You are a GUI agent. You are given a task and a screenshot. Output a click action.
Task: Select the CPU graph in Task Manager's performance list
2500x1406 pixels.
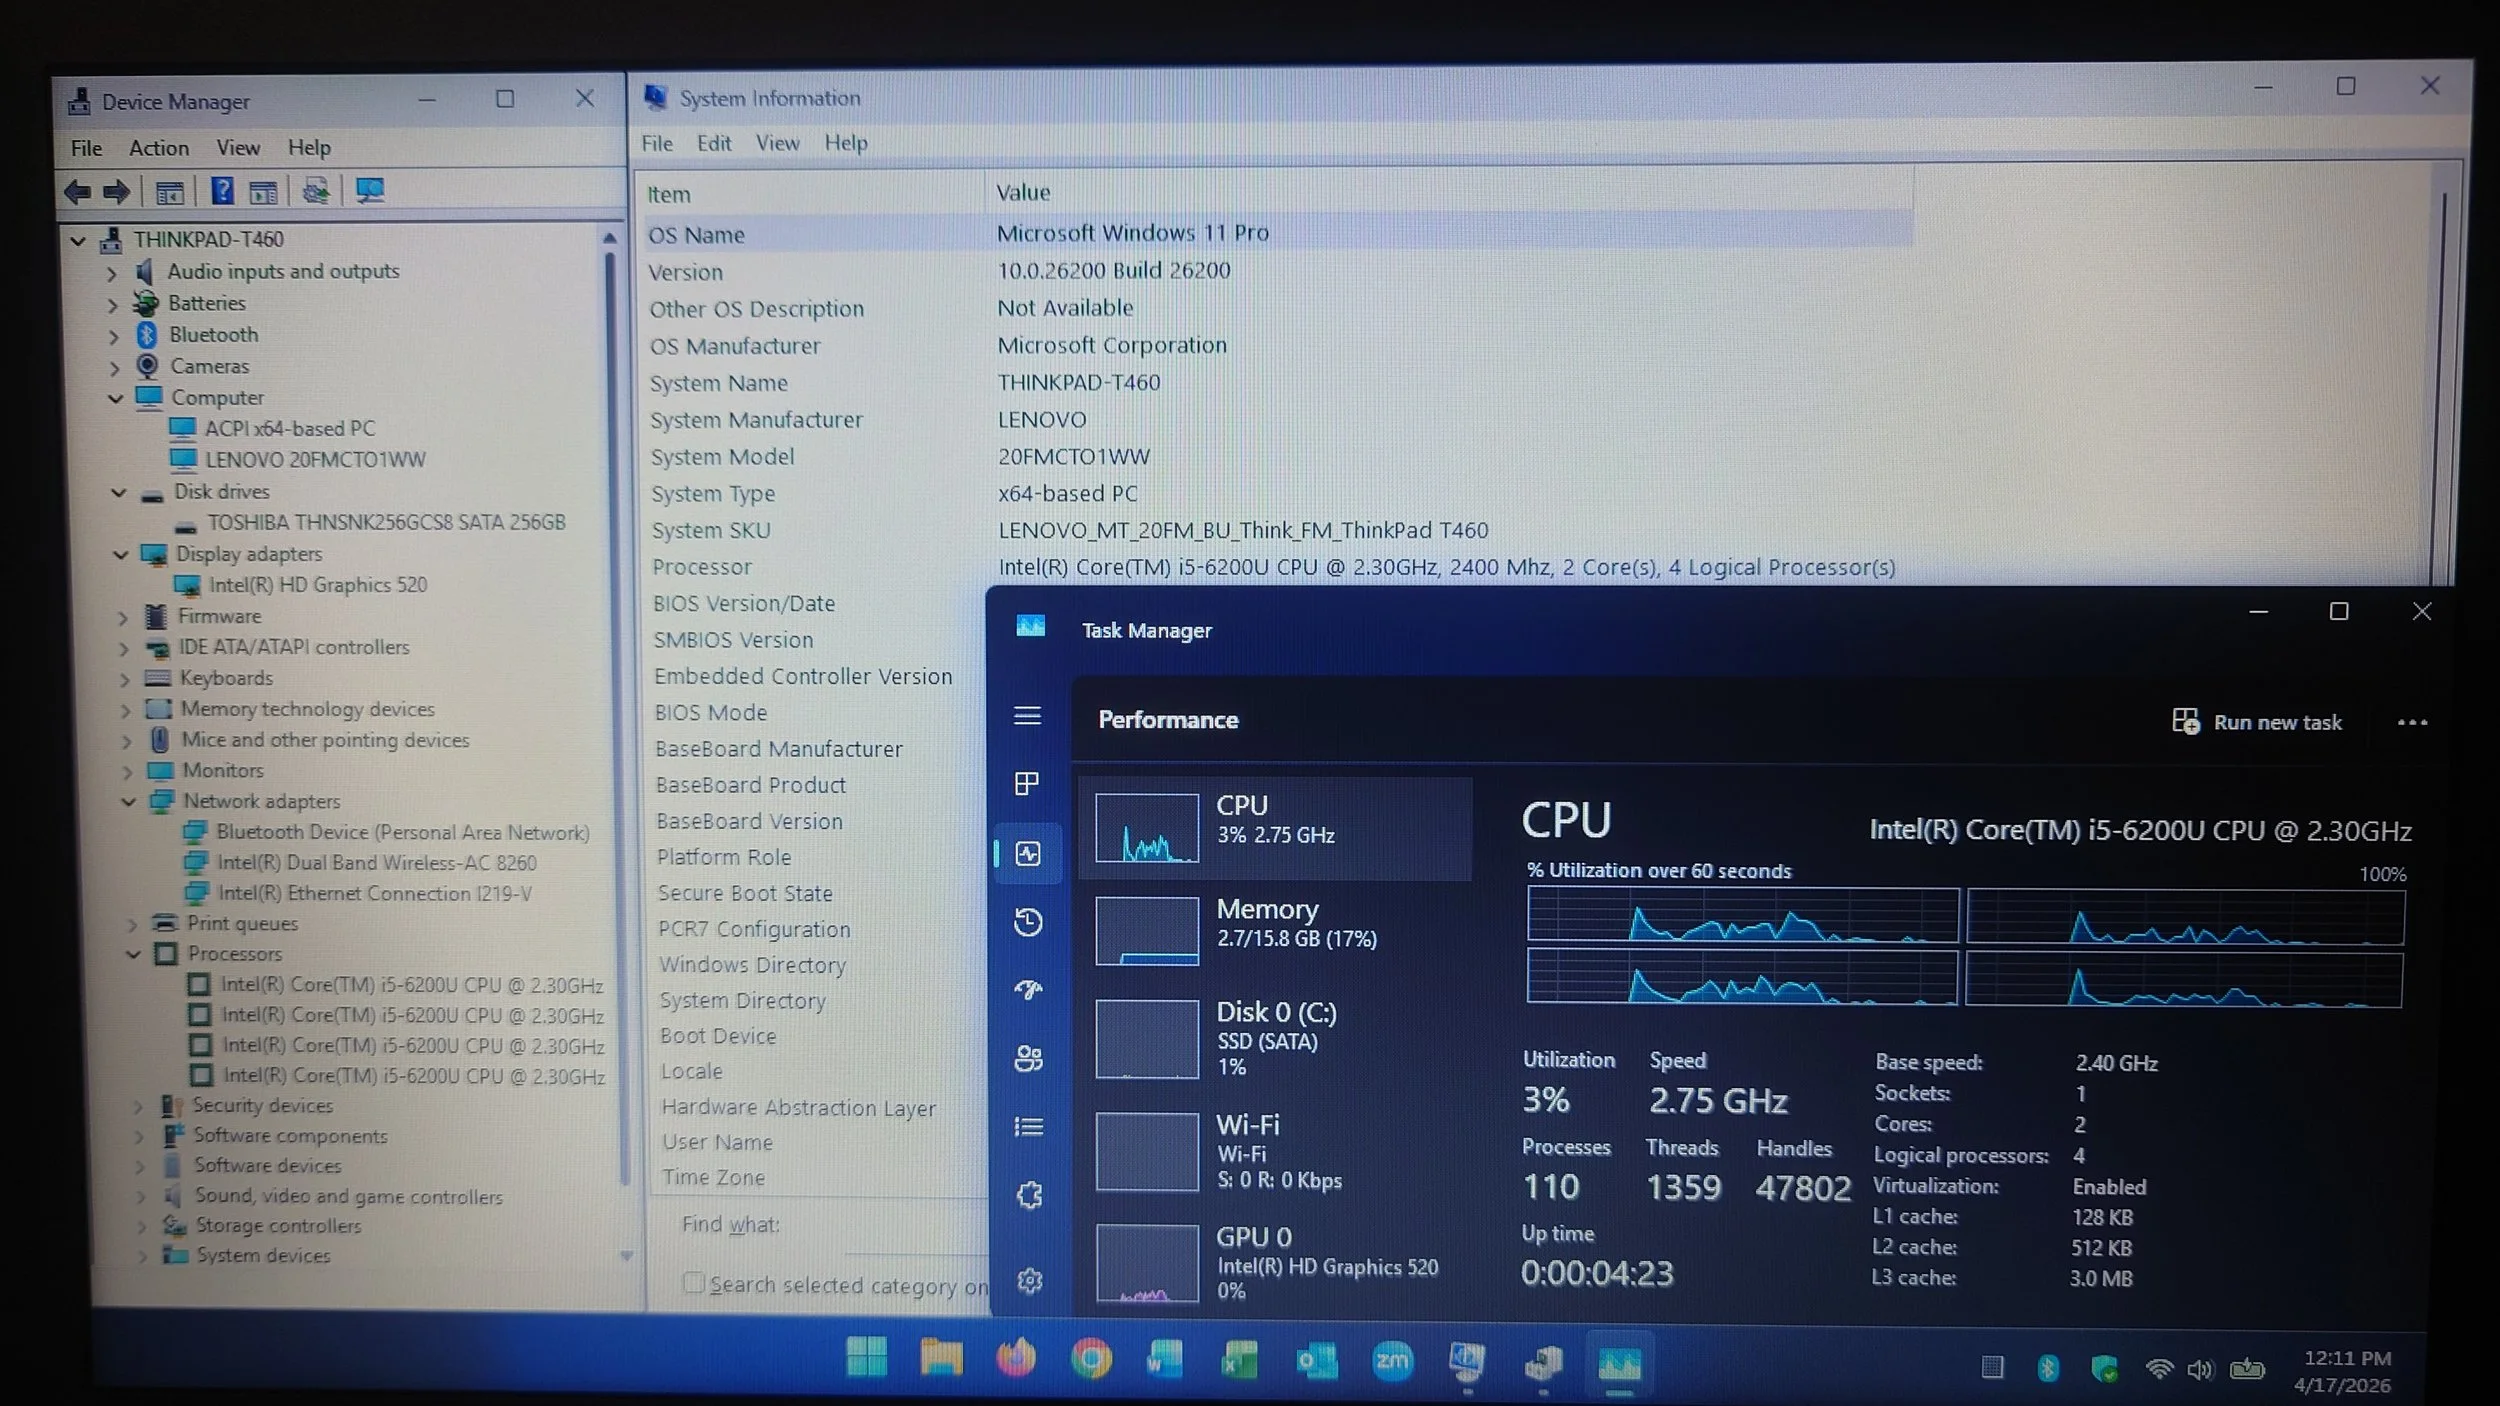[x=1275, y=828]
